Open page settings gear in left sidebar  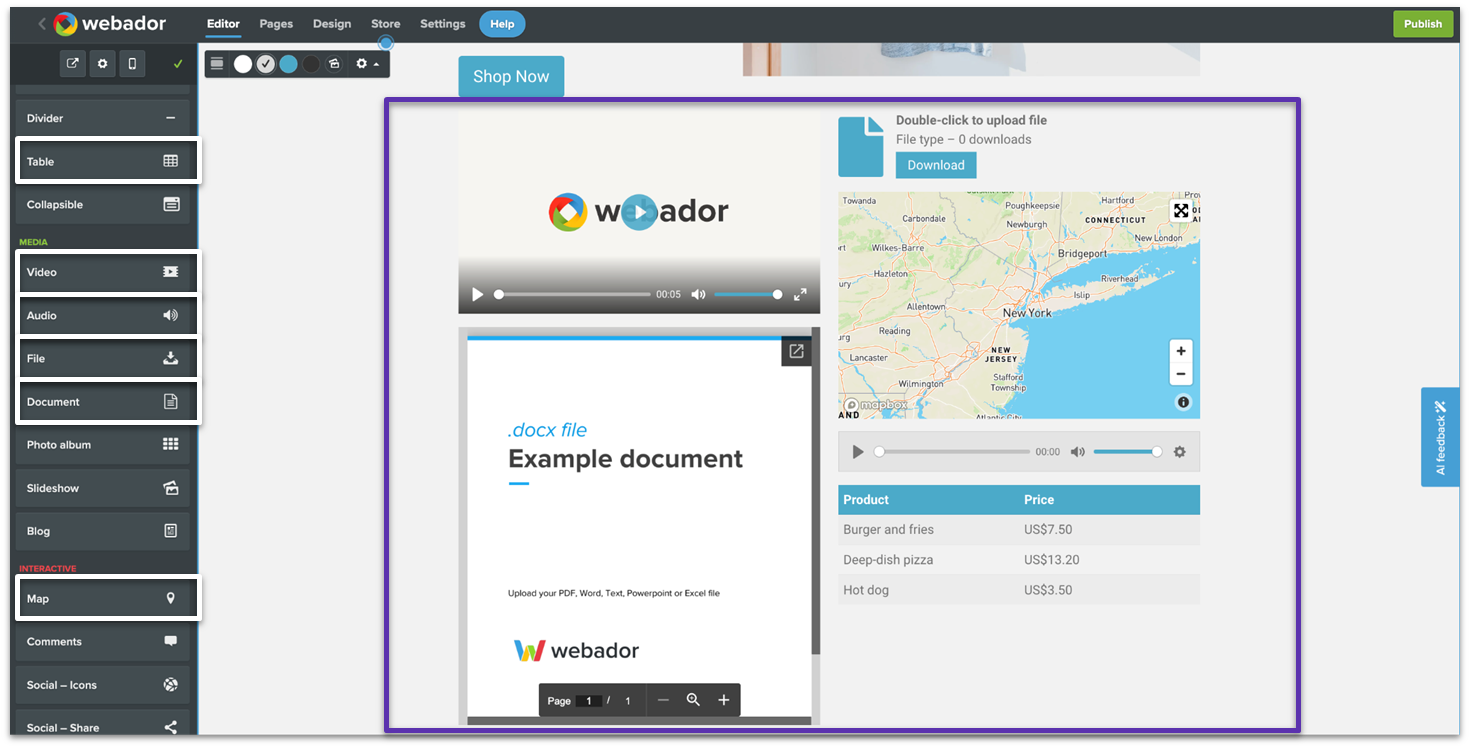click(x=102, y=63)
